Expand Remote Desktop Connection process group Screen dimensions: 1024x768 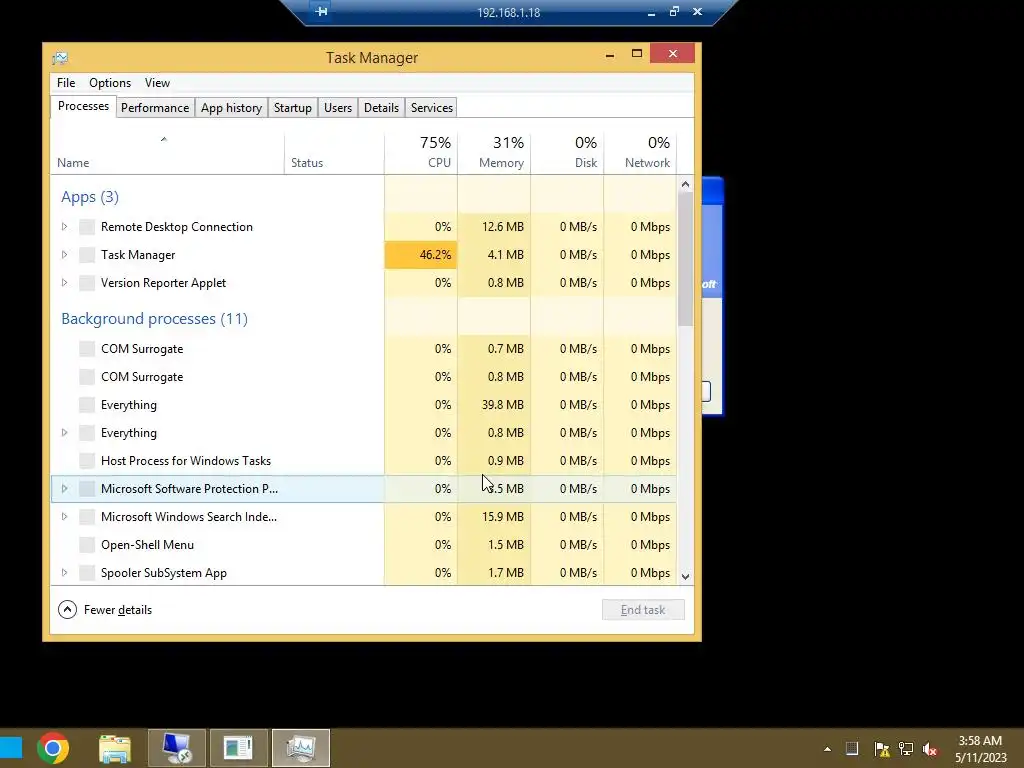click(x=64, y=227)
